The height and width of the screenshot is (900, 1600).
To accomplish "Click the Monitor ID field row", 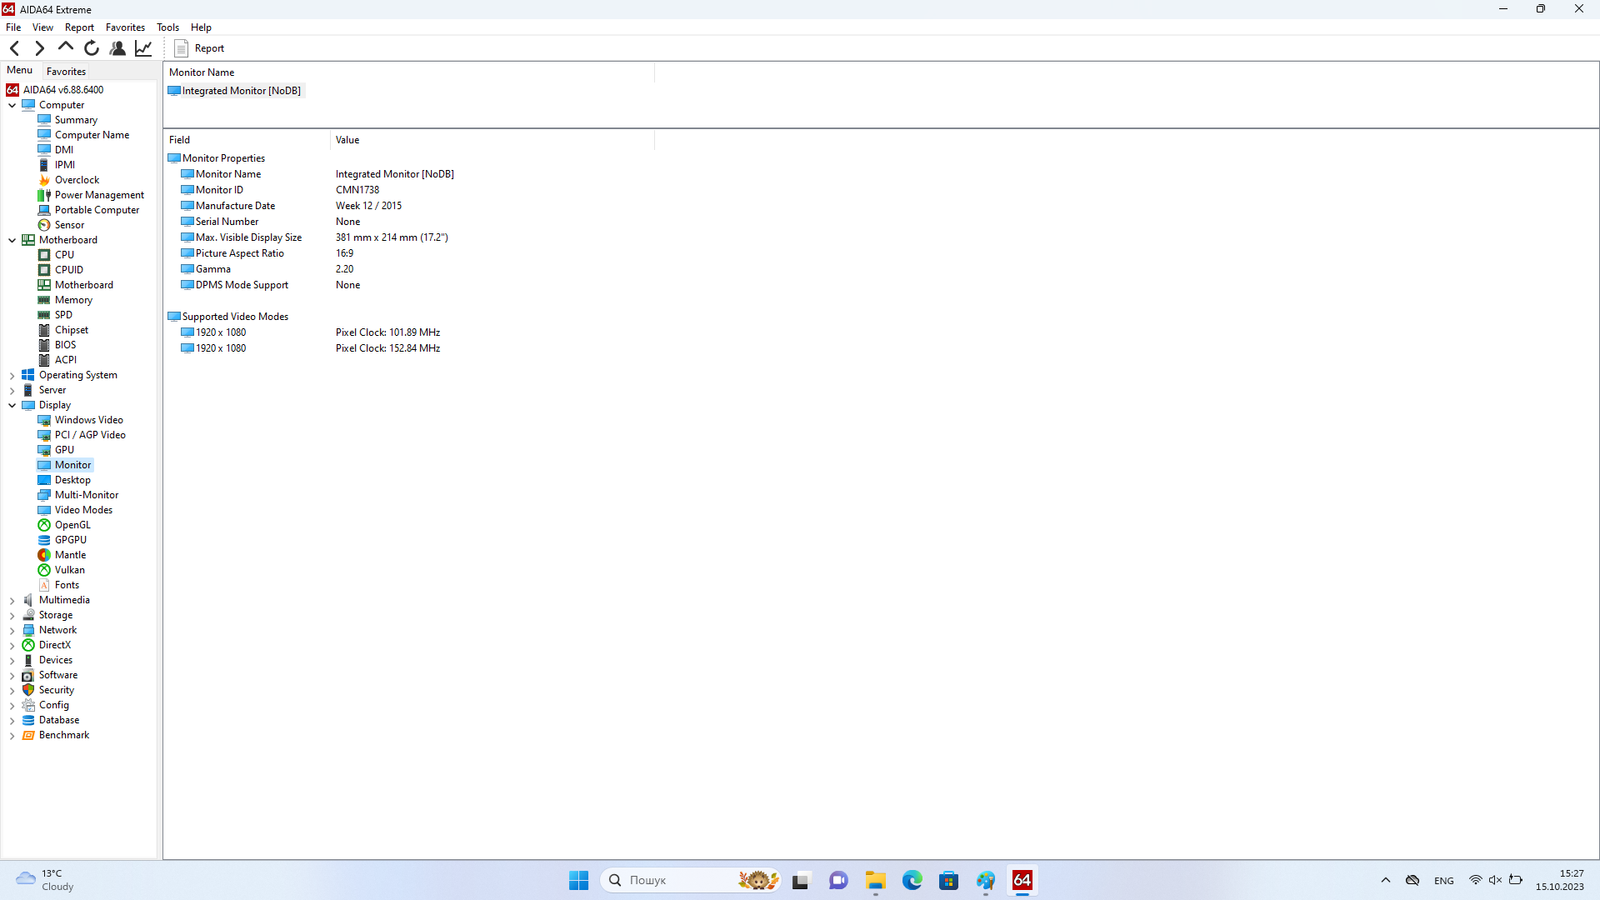I will (x=219, y=190).
